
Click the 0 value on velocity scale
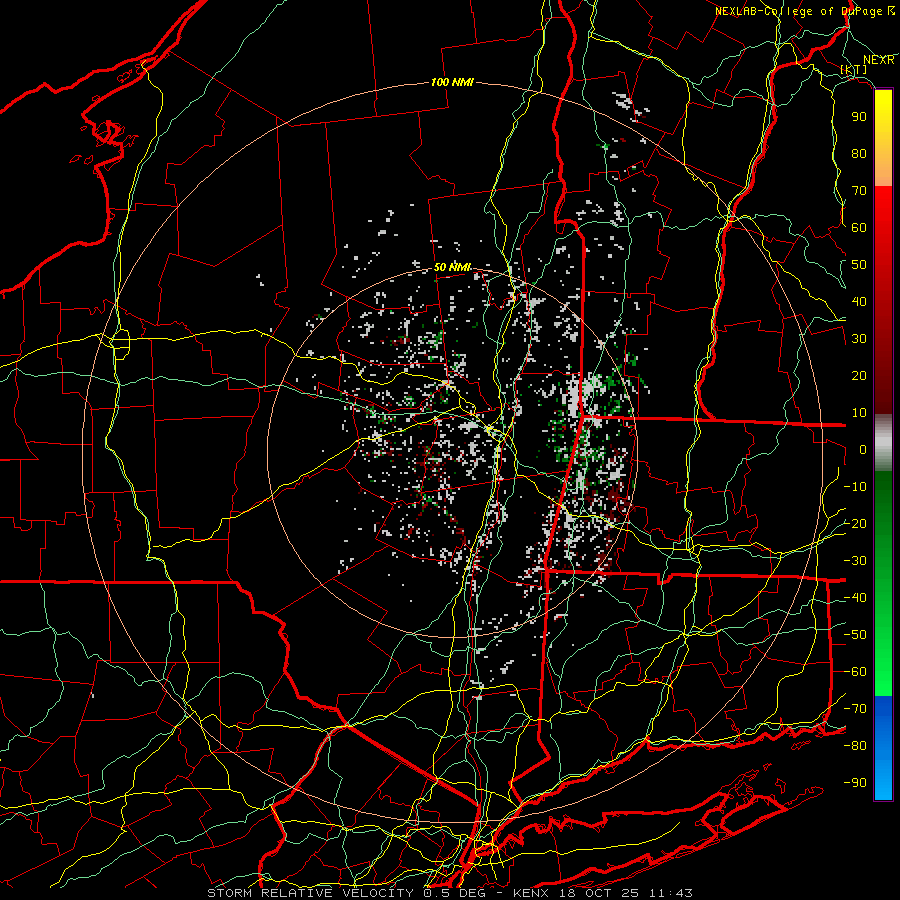(863, 449)
